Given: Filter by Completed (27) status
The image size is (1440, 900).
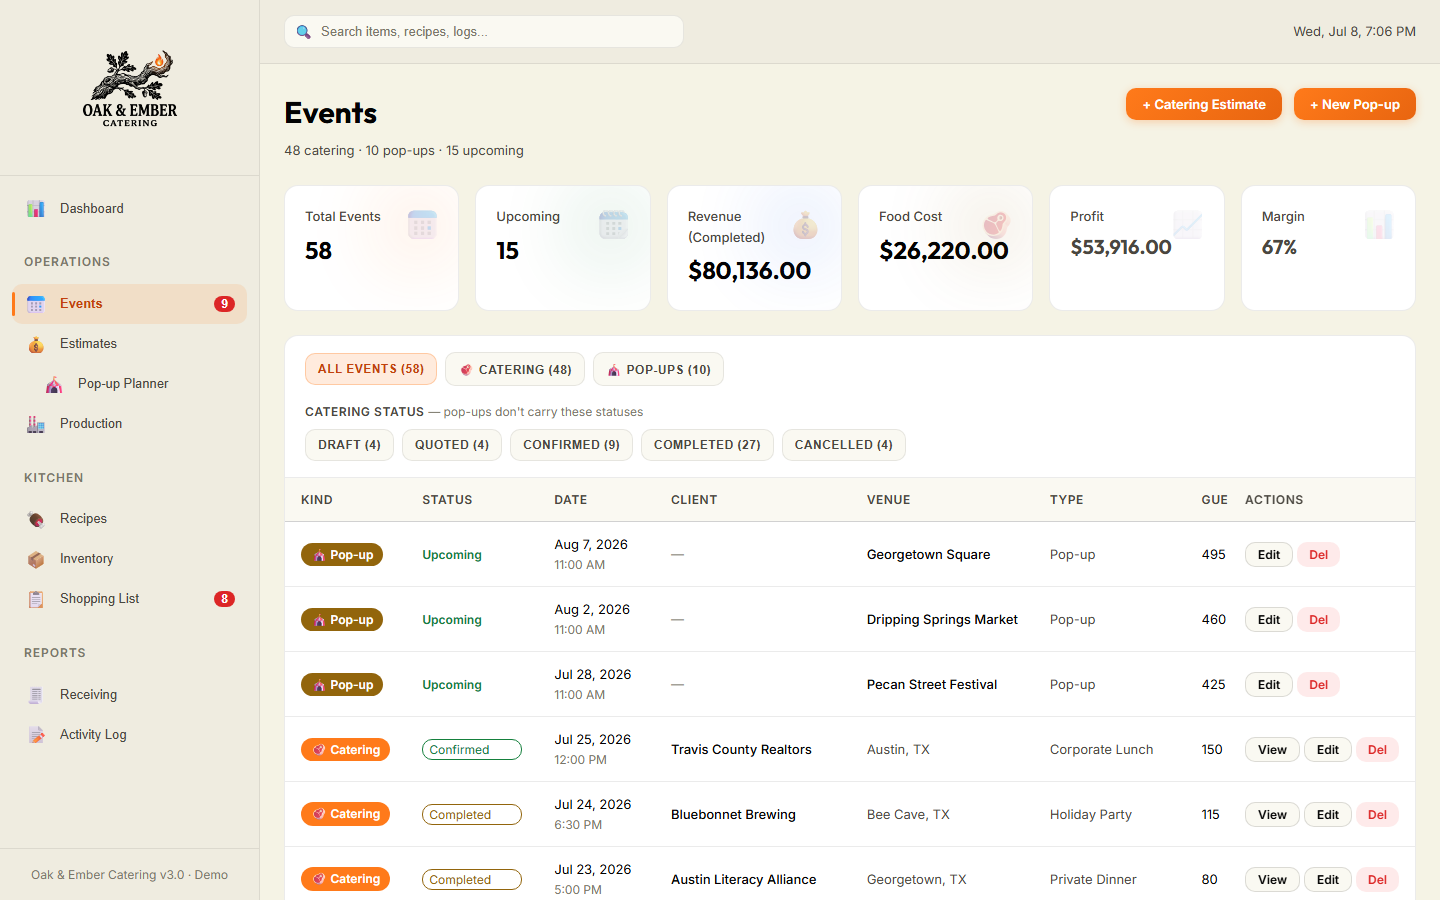Looking at the screenshot, I should tap(707, 445).
